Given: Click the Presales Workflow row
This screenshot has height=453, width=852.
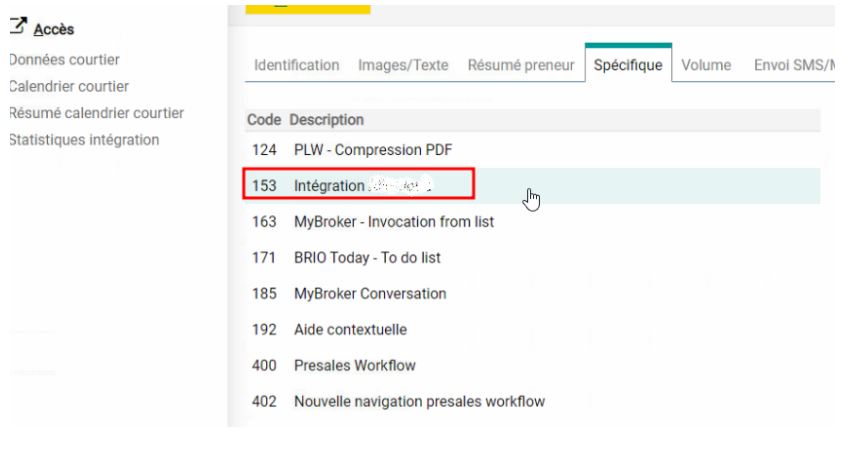Looking at the screenshot, I should click(x=354, y=366).
